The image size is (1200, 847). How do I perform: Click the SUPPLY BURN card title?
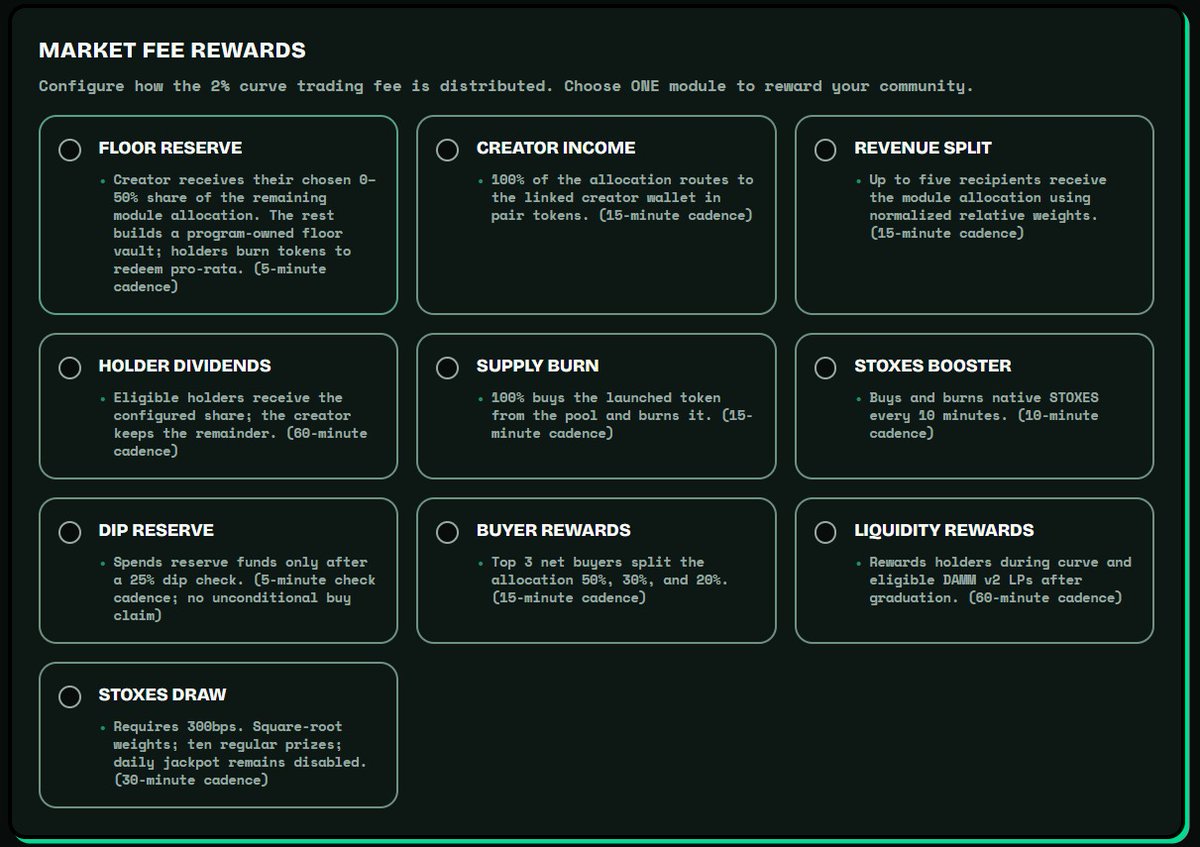538,366
